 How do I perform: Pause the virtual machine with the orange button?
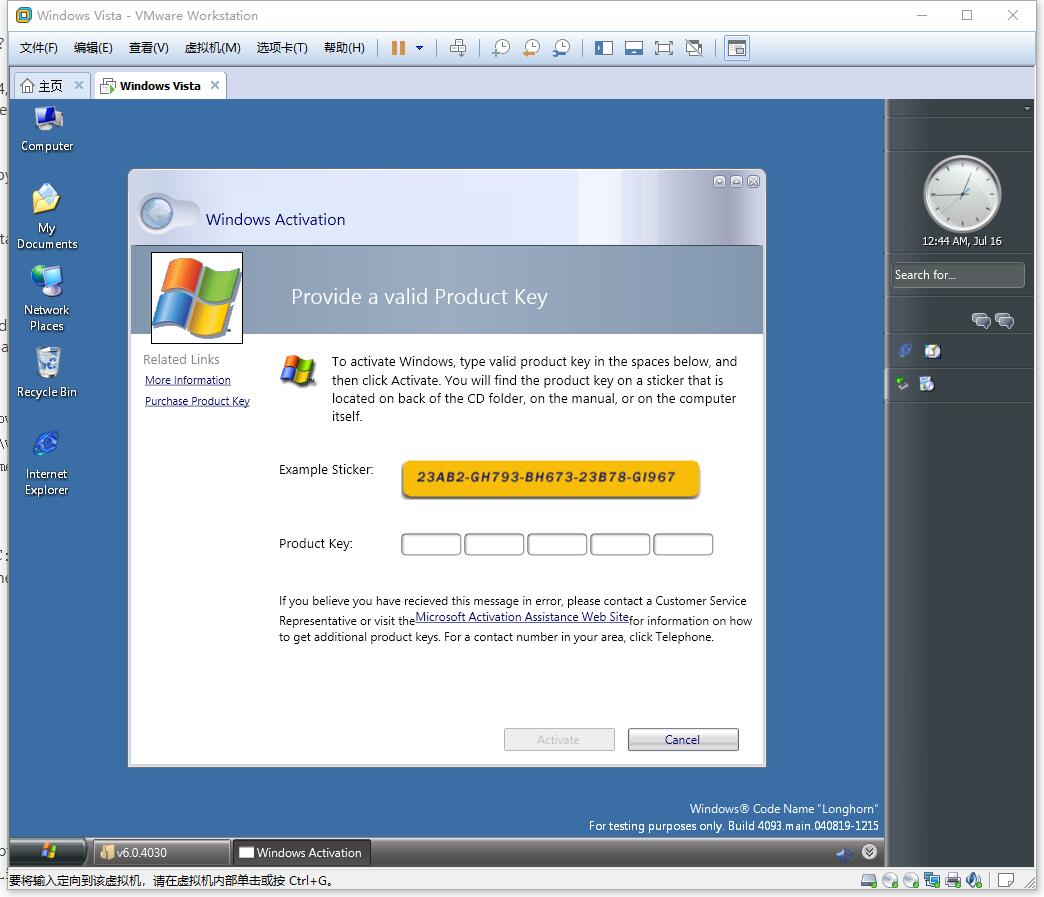pyautogui.click(x=398, y=48)
